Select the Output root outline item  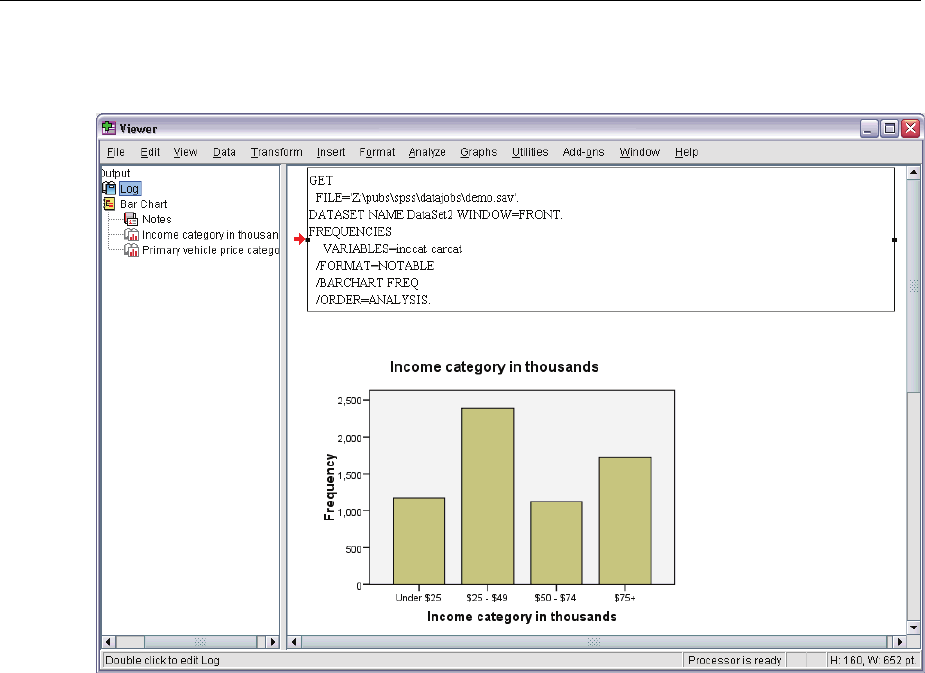(116, 173)
